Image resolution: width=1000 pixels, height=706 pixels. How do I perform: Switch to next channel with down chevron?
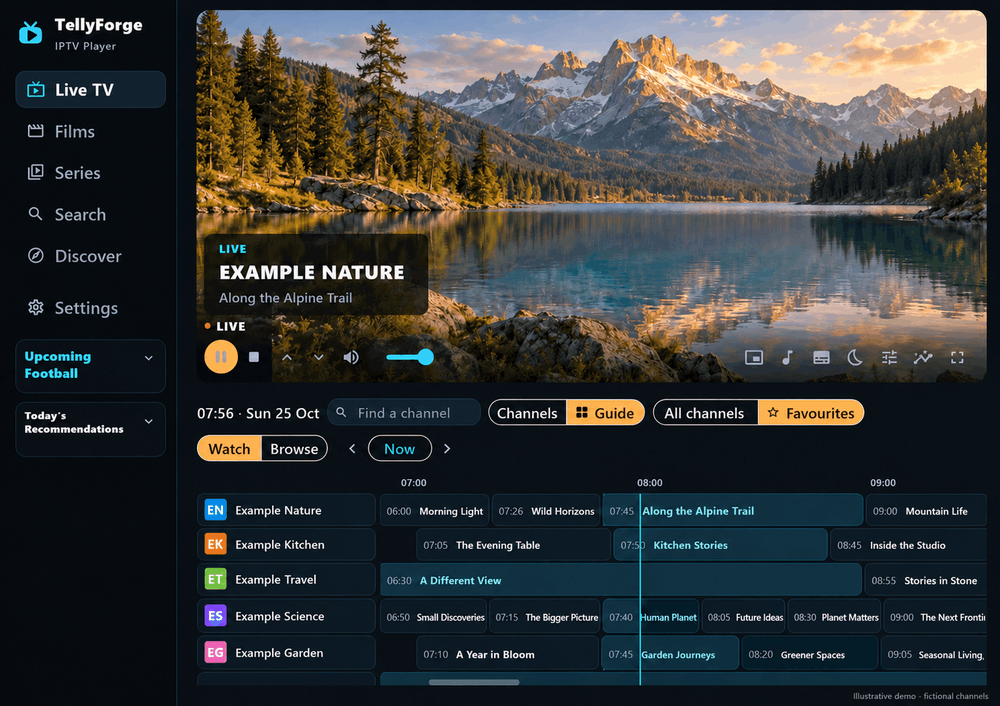coord(318,357)
